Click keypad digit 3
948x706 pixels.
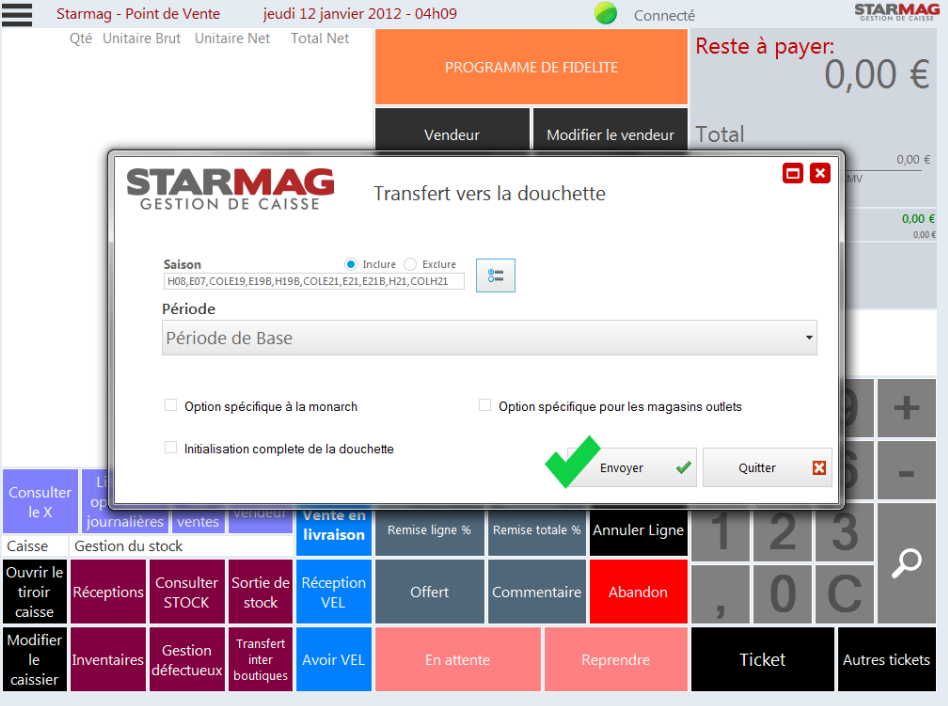(x=845, y=533)
